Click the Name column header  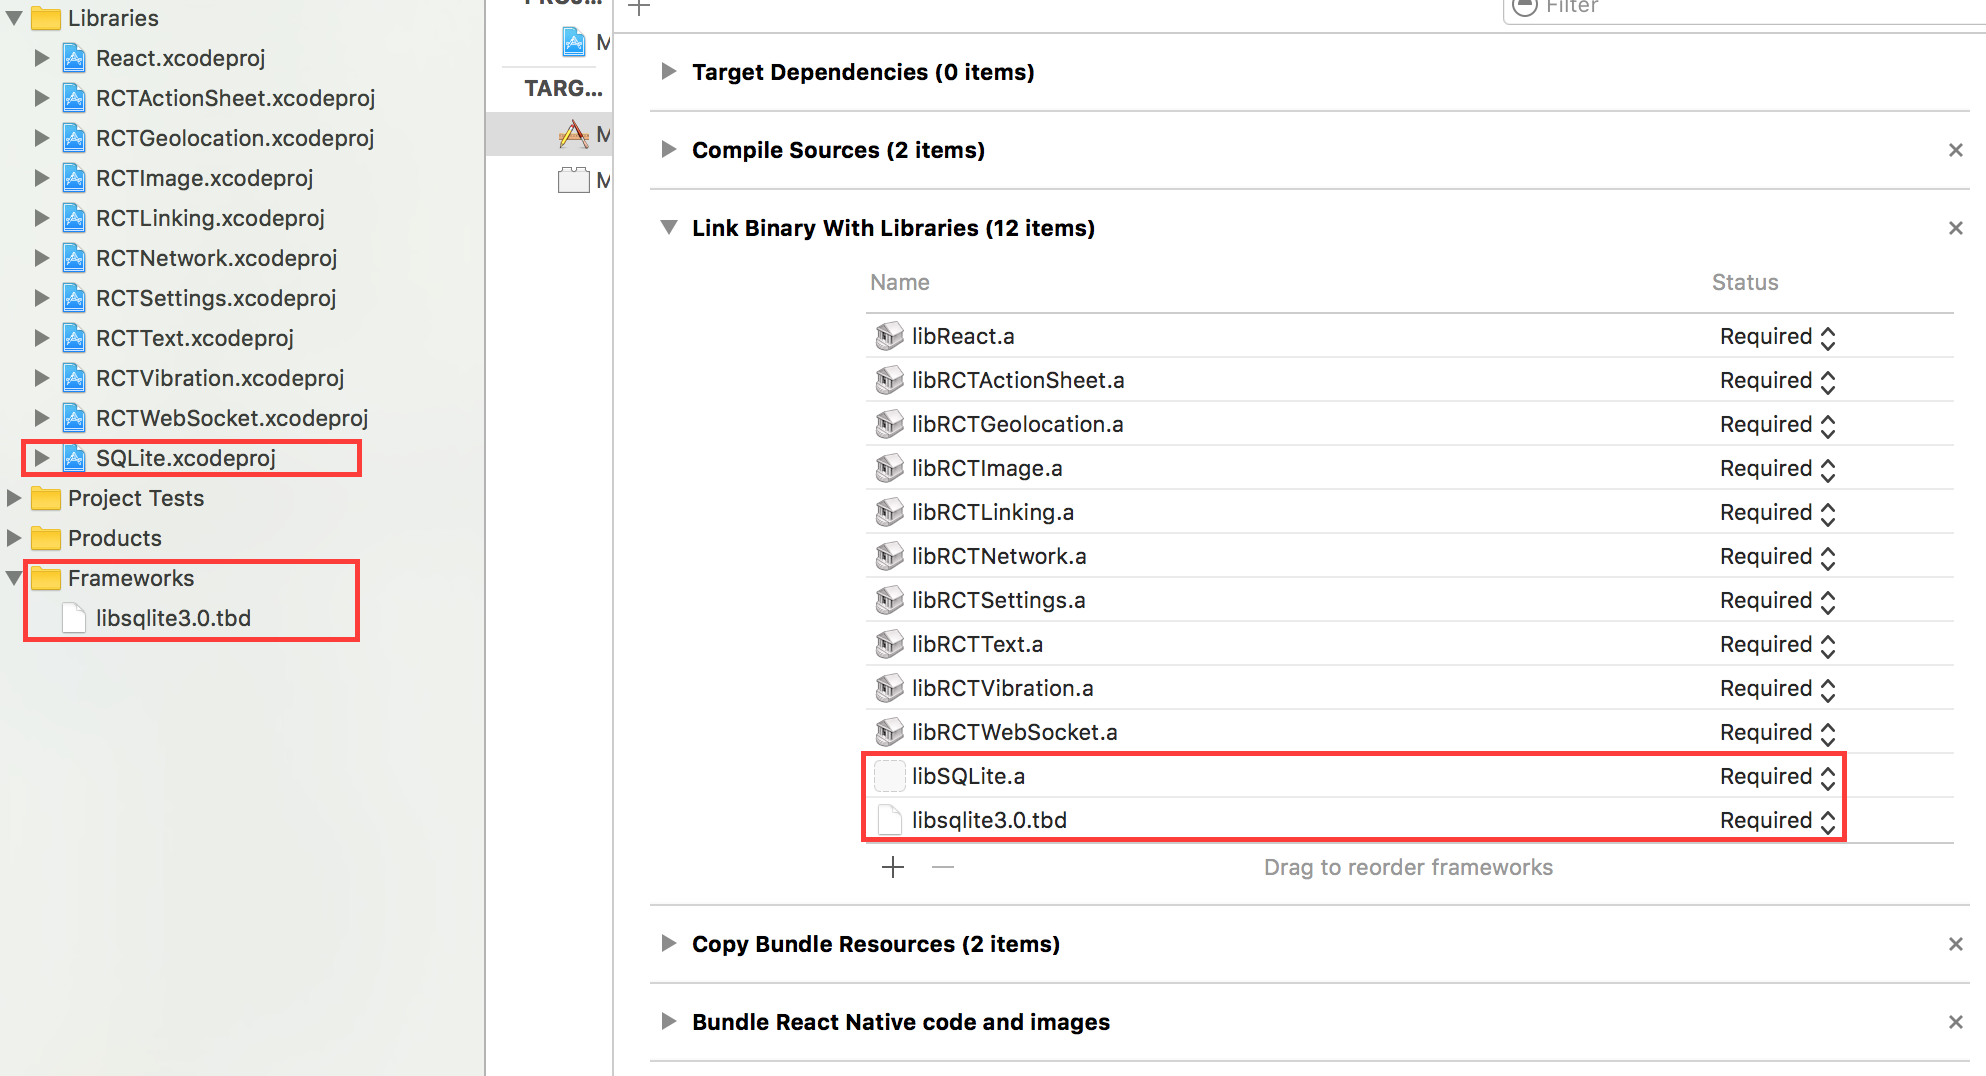900,282
